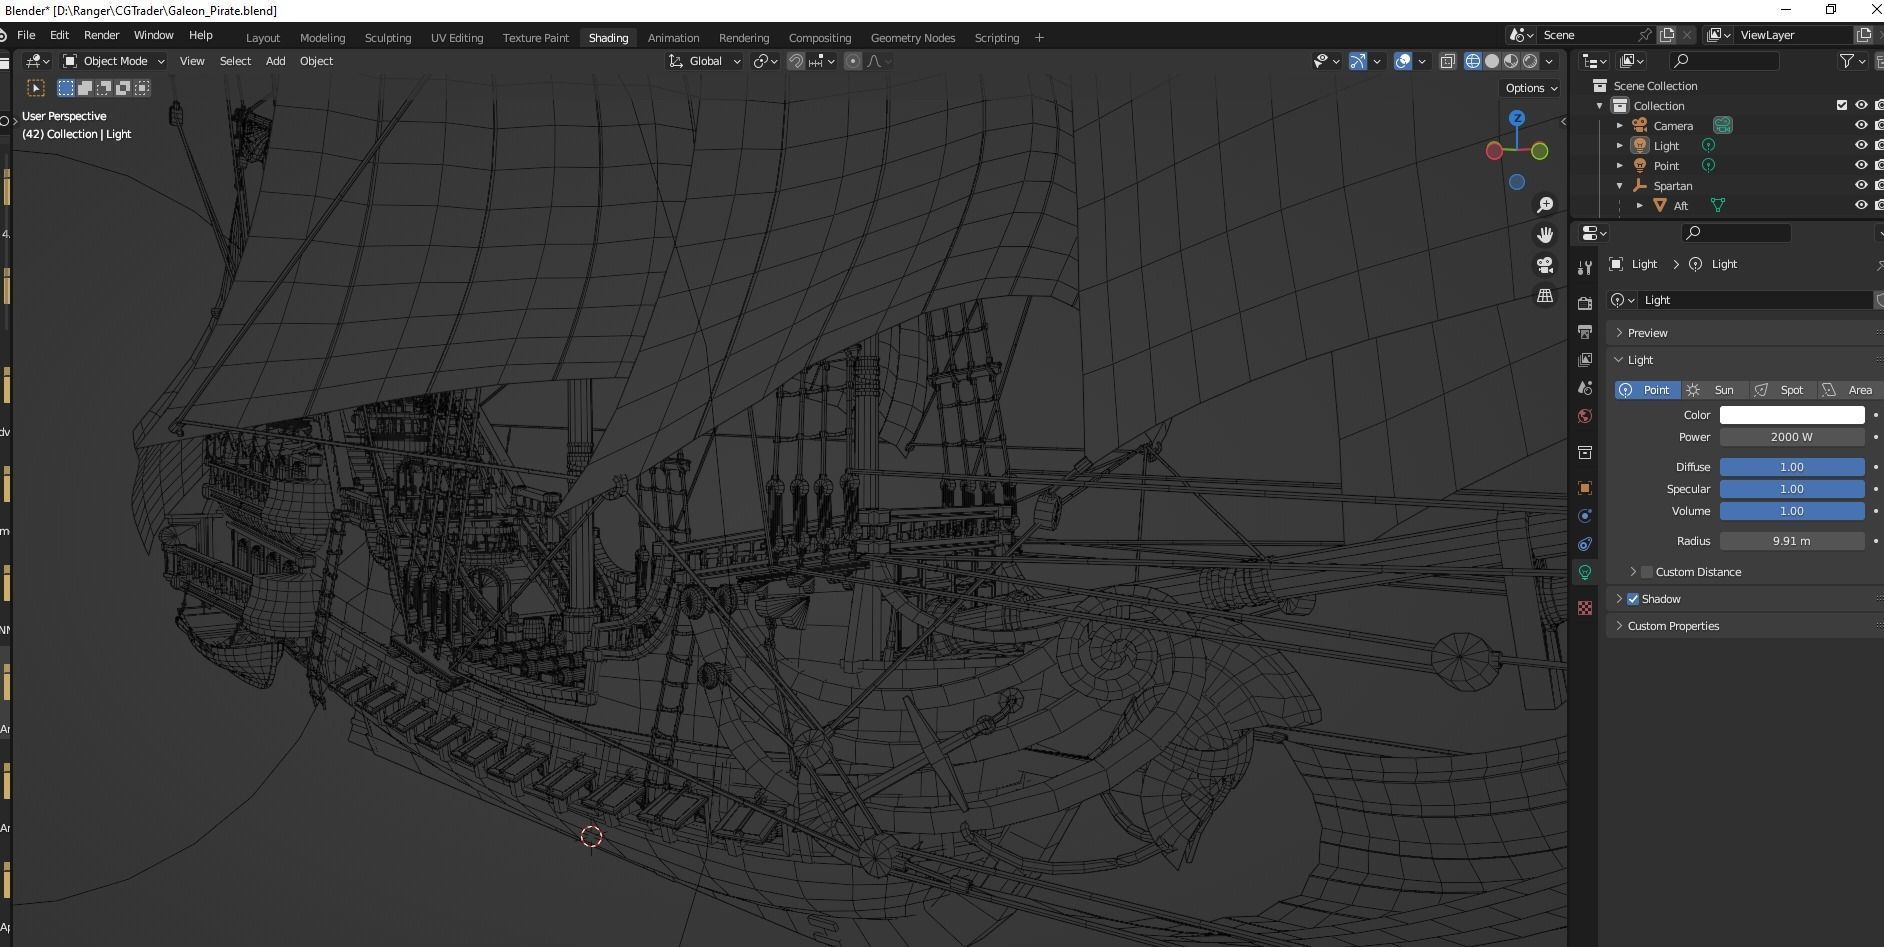
Task: Open the File menu
Action: 26,35
